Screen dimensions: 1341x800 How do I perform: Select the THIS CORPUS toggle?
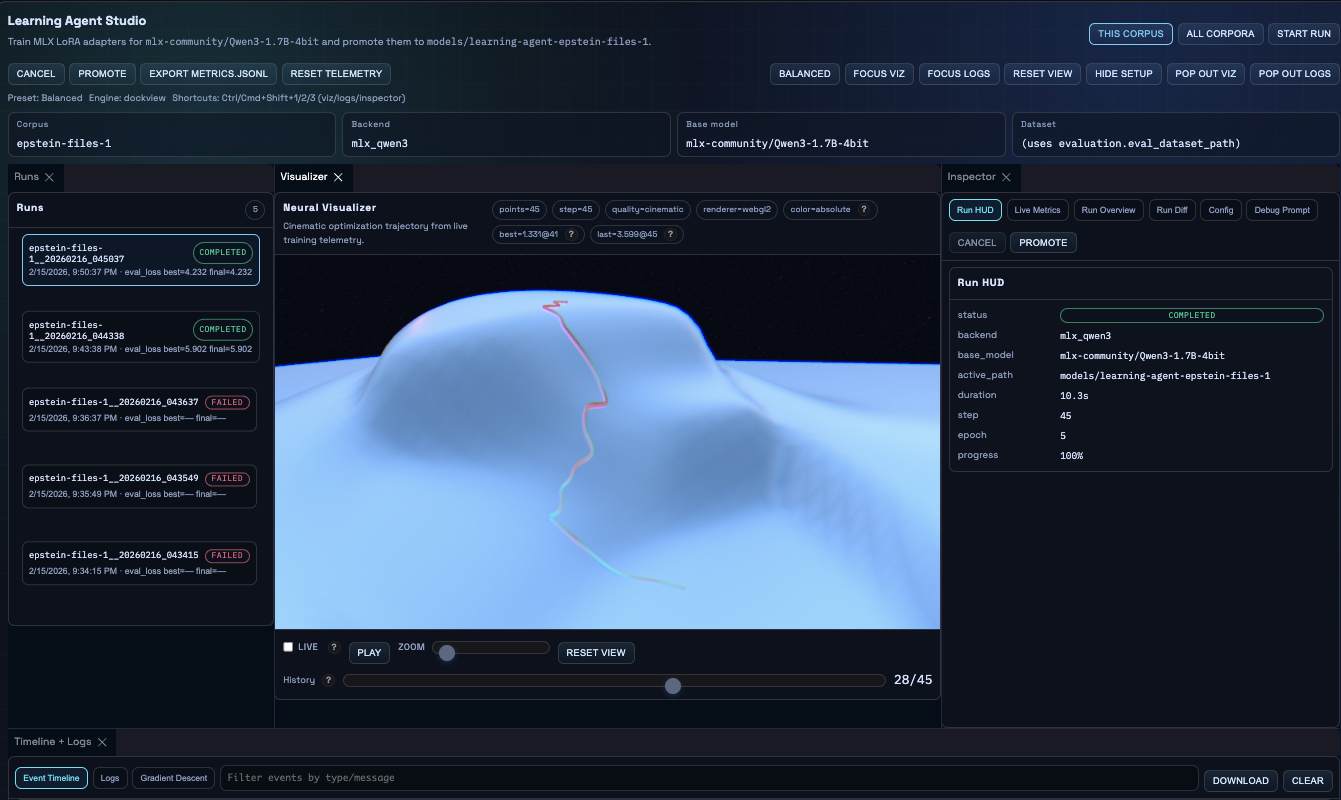click(x=1130, y=33)
